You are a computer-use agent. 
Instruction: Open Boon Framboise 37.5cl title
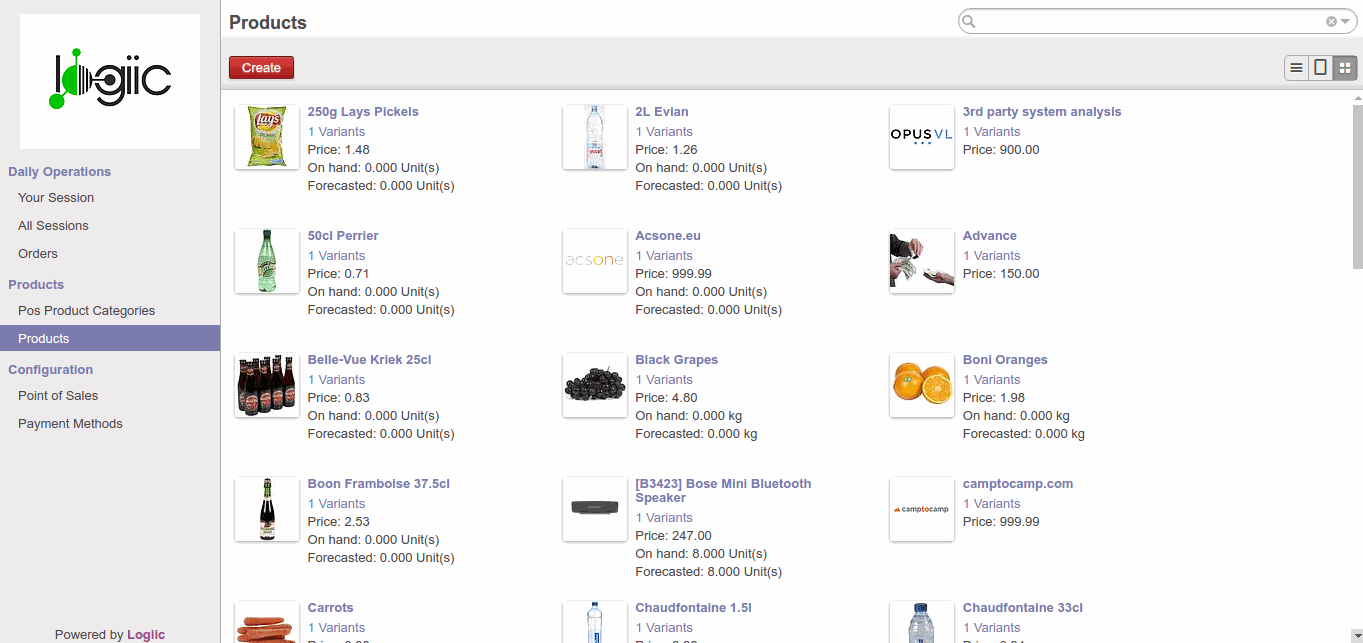pyautogui.click(x=379, y=484)
